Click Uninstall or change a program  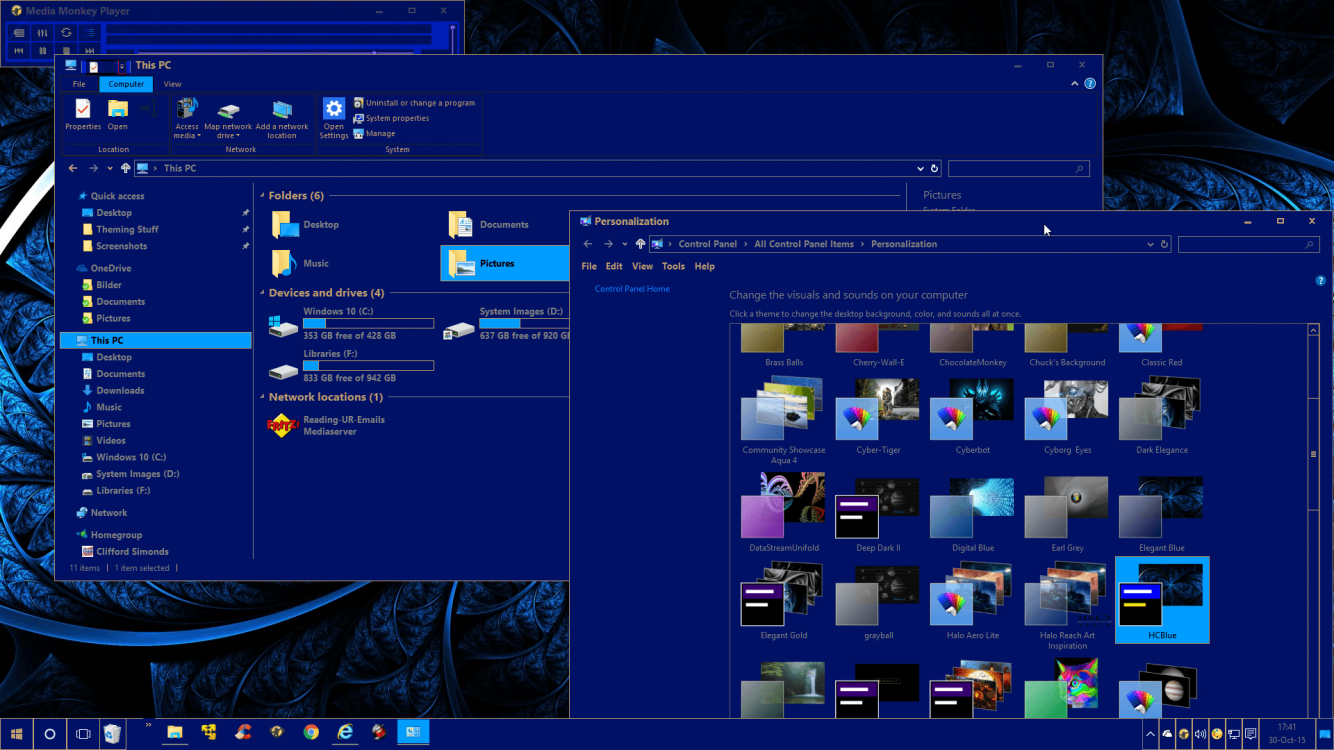(x=414, y=103)
